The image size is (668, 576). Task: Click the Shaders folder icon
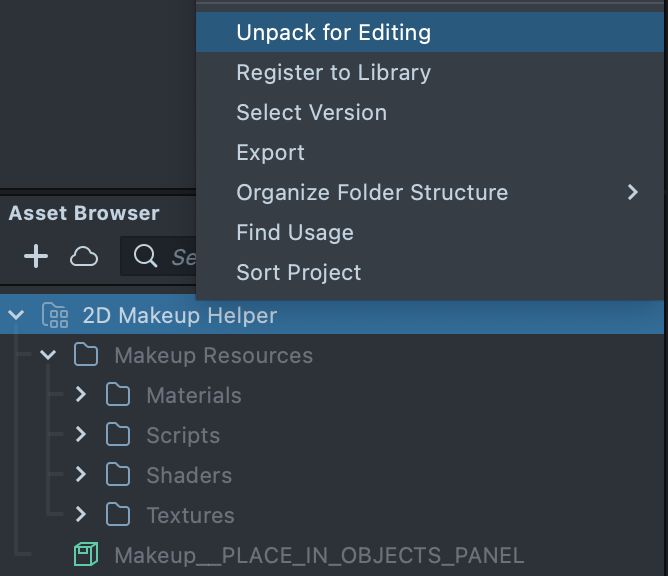118,476
